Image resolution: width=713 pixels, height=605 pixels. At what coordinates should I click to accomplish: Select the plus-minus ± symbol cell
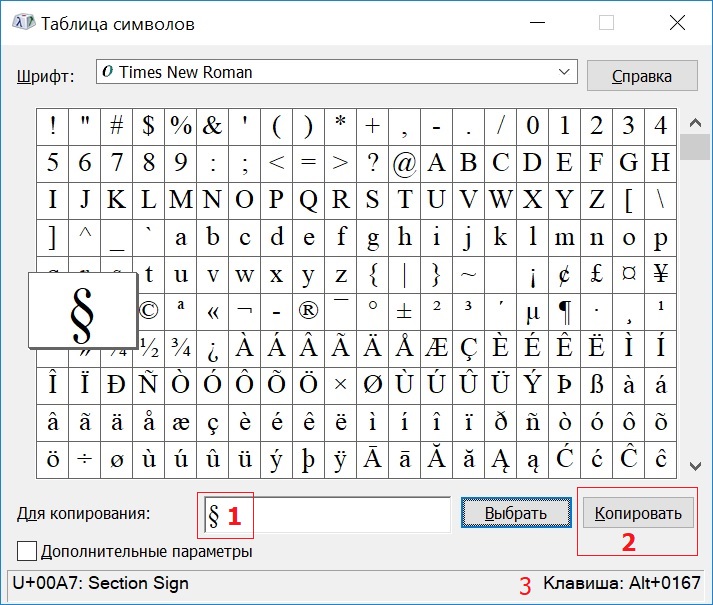pos(404,312)
